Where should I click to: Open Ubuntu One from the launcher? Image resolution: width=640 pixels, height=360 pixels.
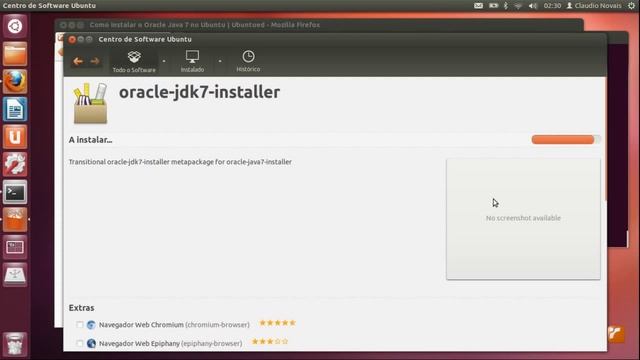pos(15,137)
